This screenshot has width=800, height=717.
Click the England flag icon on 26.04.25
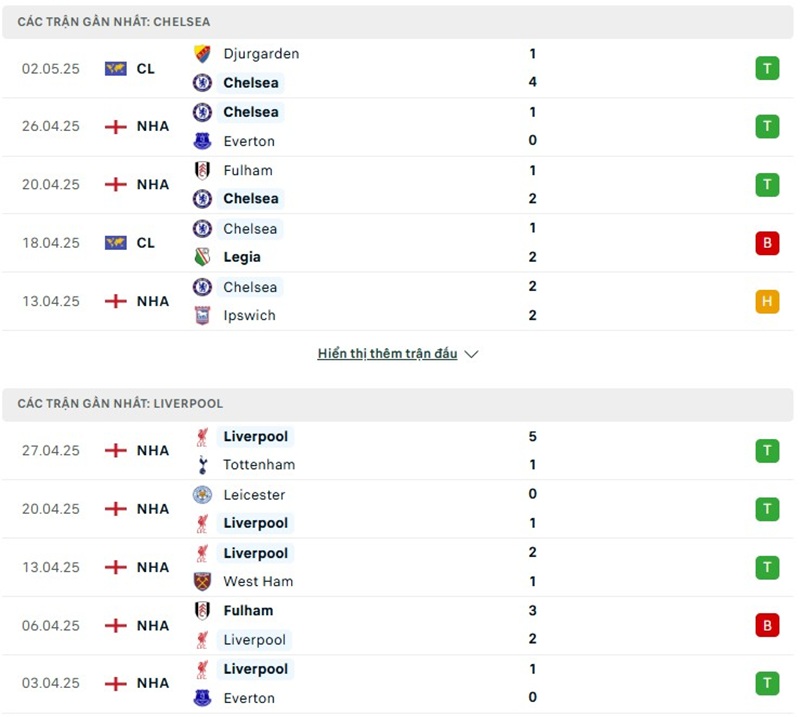116,127
